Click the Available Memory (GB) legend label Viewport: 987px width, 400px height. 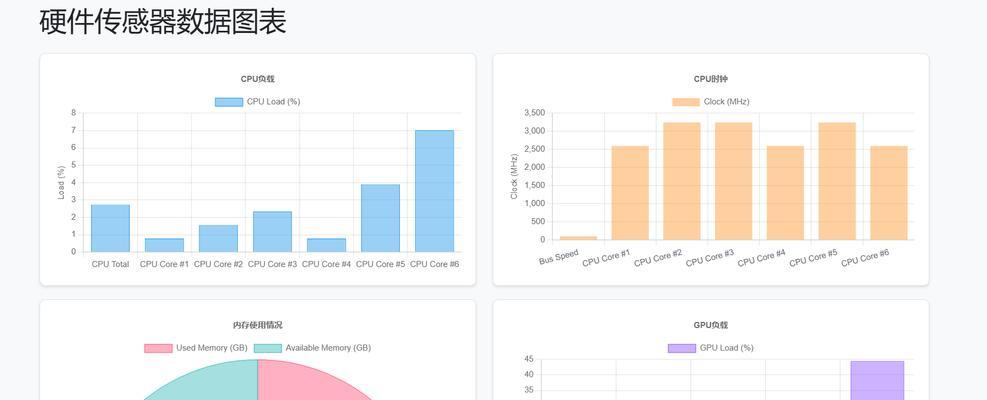328,348
